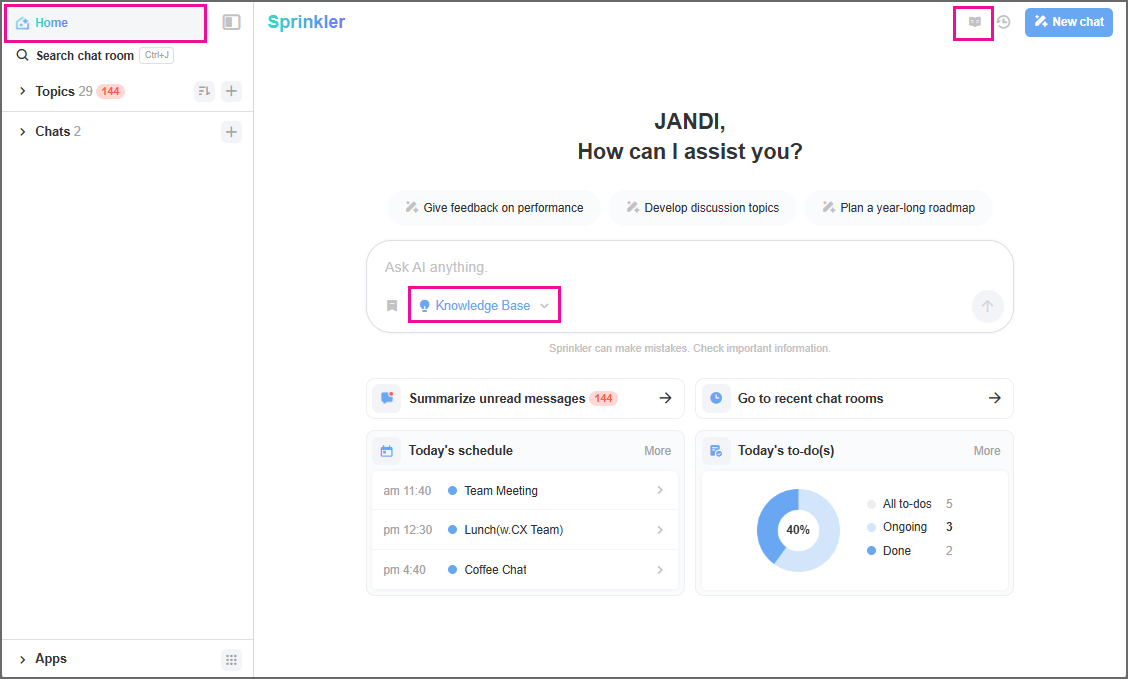Click chevron beside Coffee Chat
This screenshot has width=1128, height=679.
click(660, 570)
